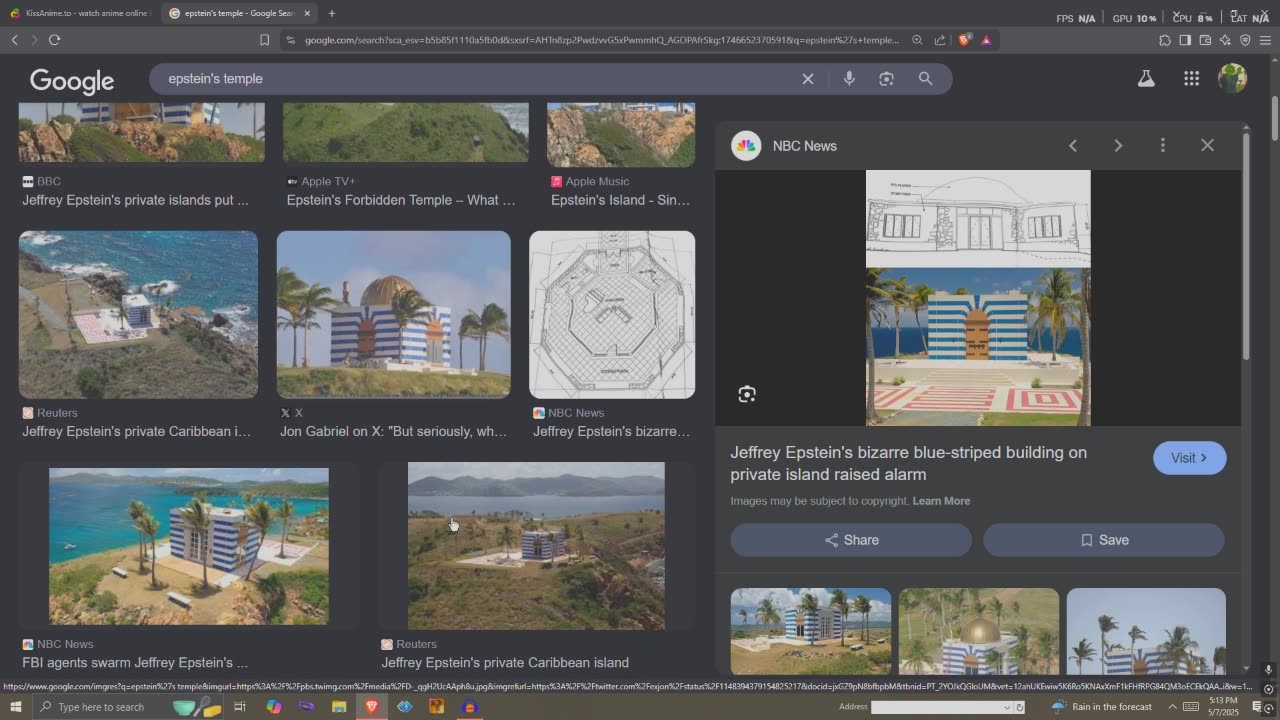Image resolution: width=1280 pixels, height=720 pixels.
Task: Open Search Labs flask icon
Action: pos(1146,79)
